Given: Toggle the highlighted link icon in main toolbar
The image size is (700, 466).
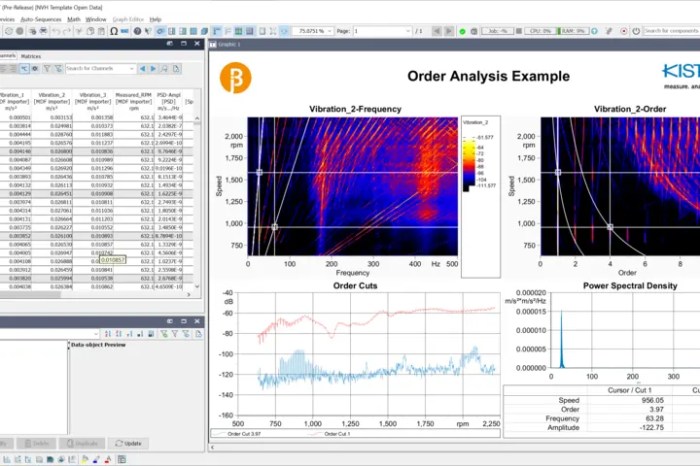Looking at the screenshot, I should (160, 31).
